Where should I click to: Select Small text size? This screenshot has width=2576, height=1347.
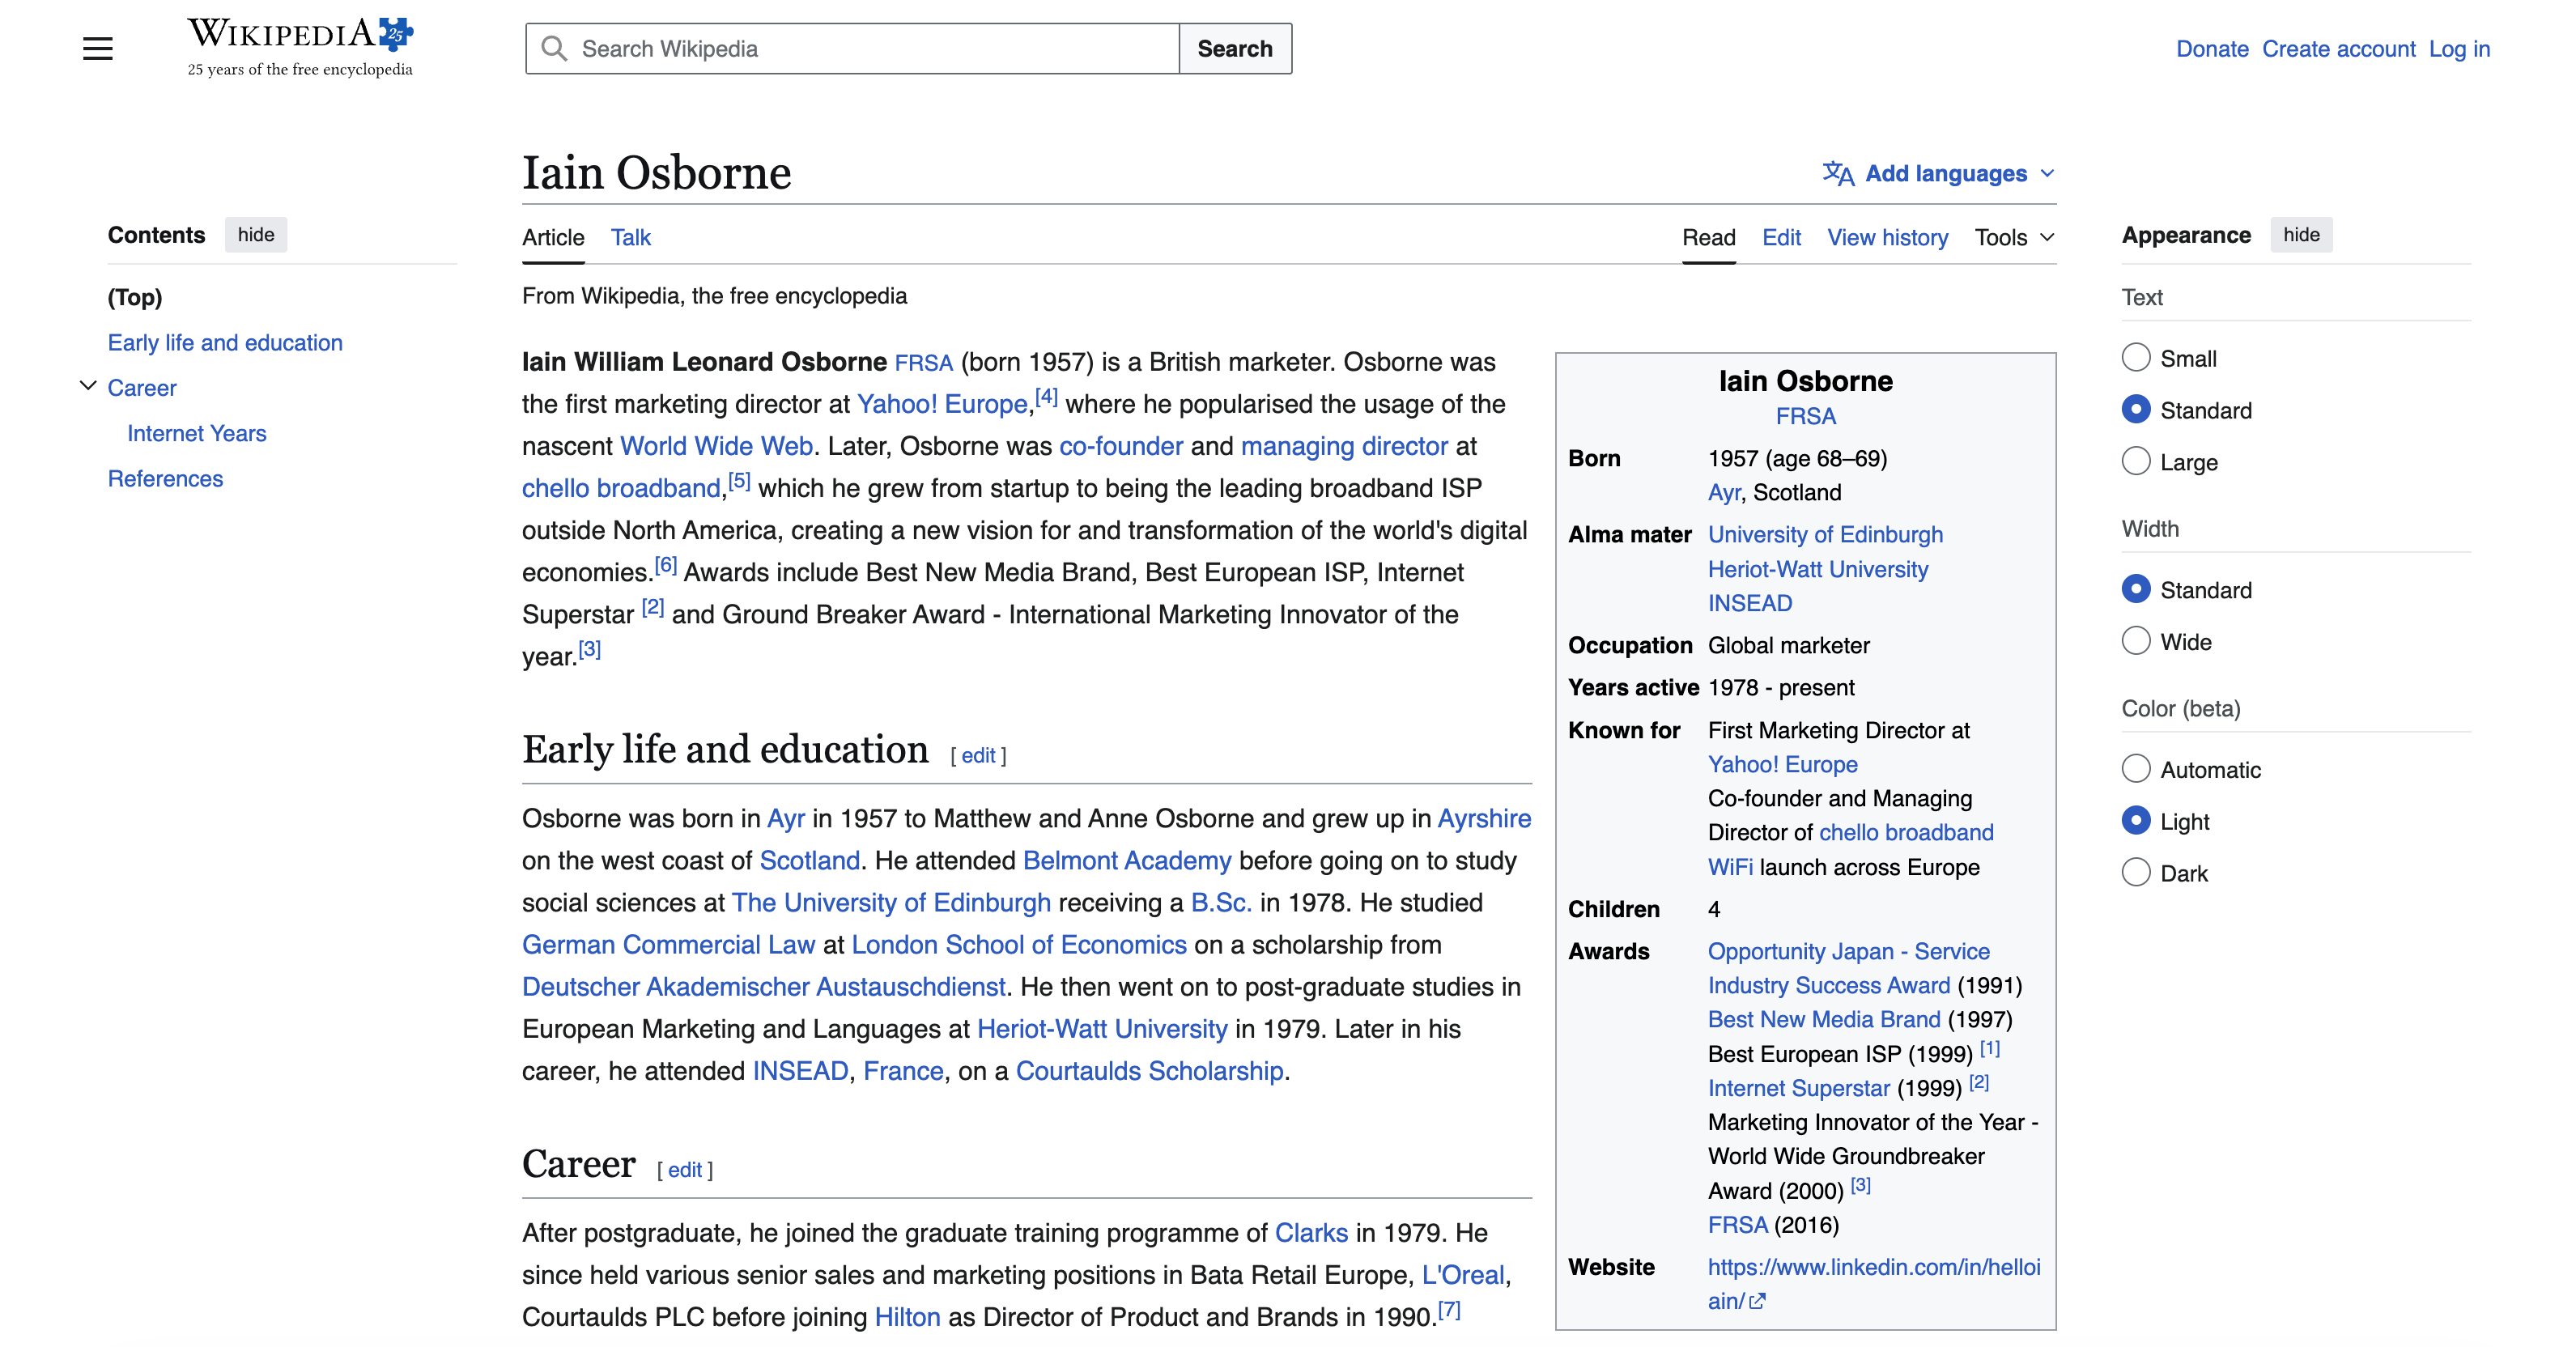[x=2136, y=358]
